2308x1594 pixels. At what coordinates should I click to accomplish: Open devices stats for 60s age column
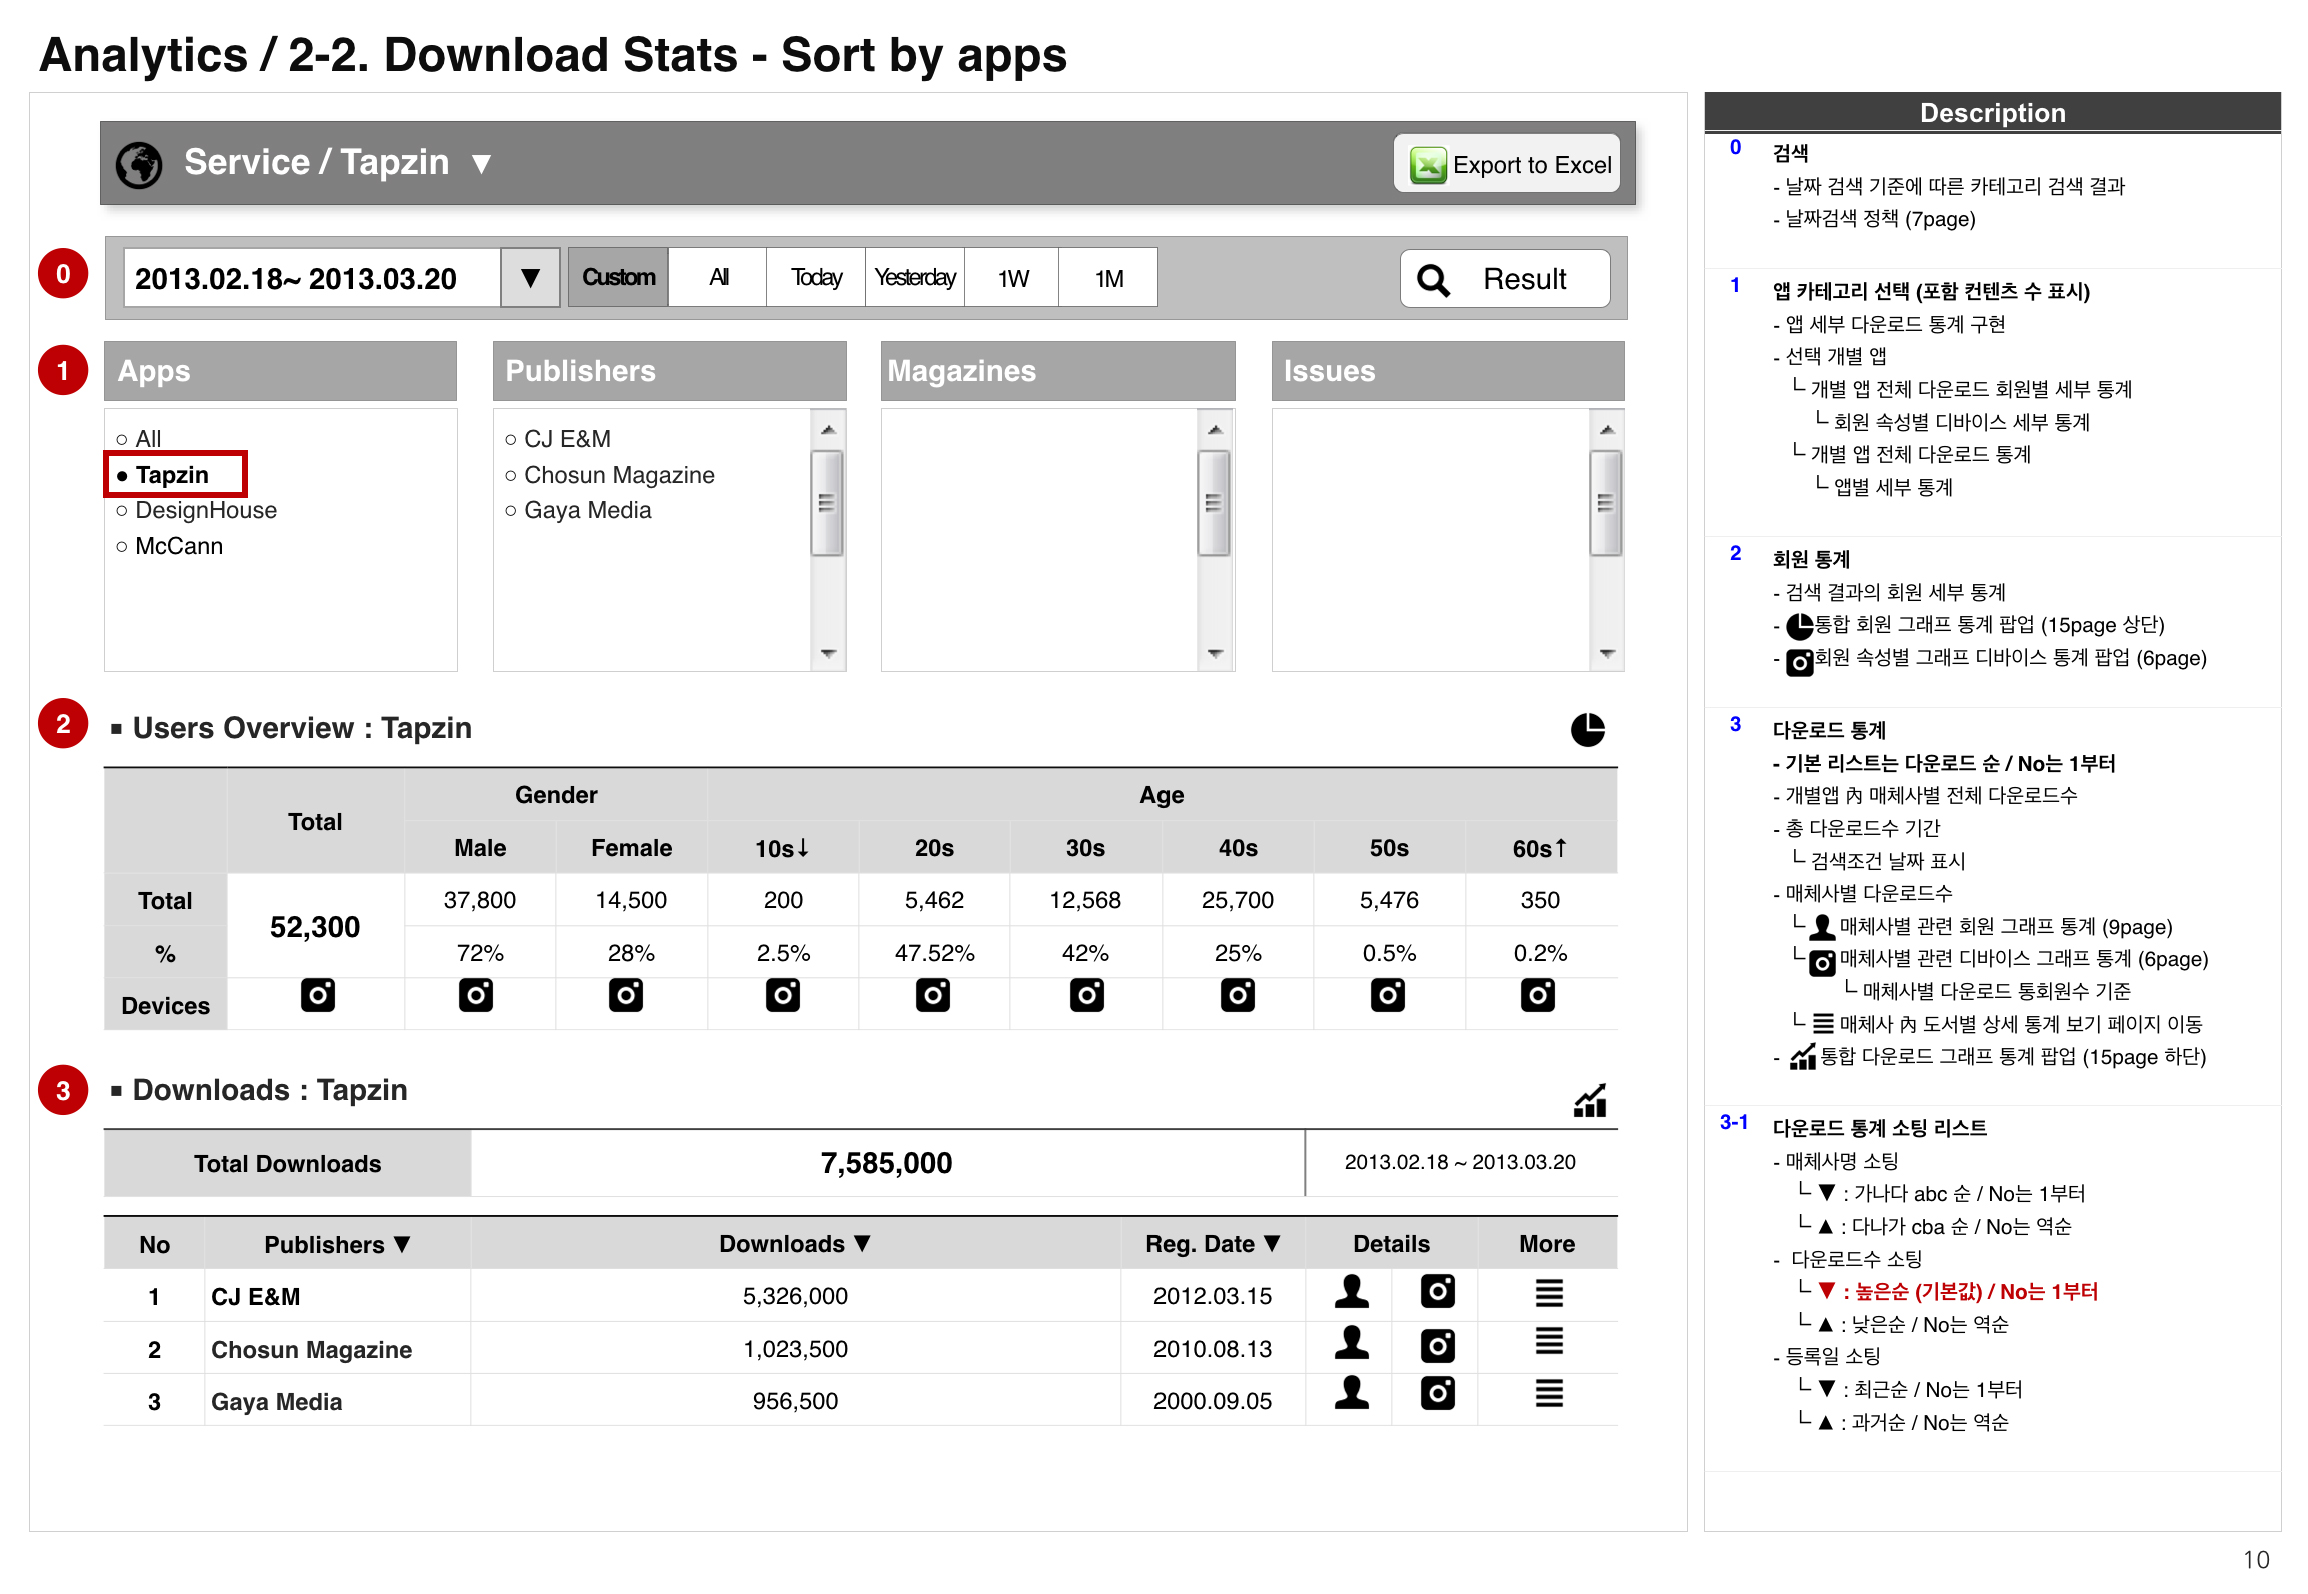tap(1538, 996)
